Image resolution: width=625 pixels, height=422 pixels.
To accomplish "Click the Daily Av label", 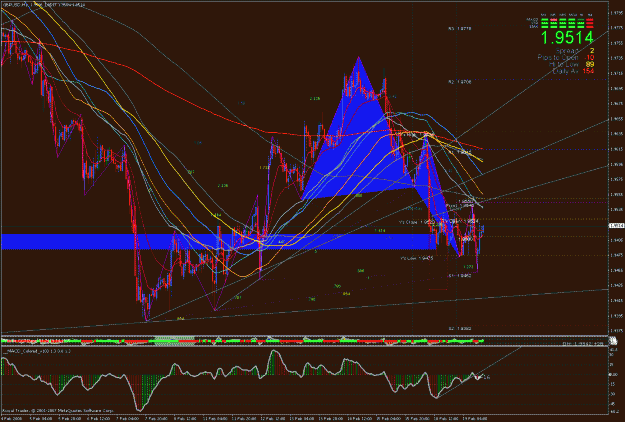I will tap(565, 71).
